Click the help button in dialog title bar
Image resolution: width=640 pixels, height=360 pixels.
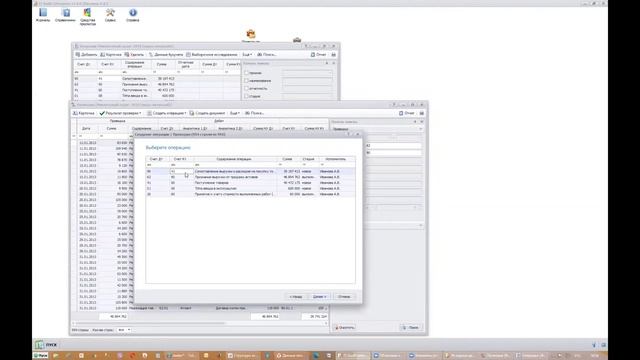coord(348,134)
